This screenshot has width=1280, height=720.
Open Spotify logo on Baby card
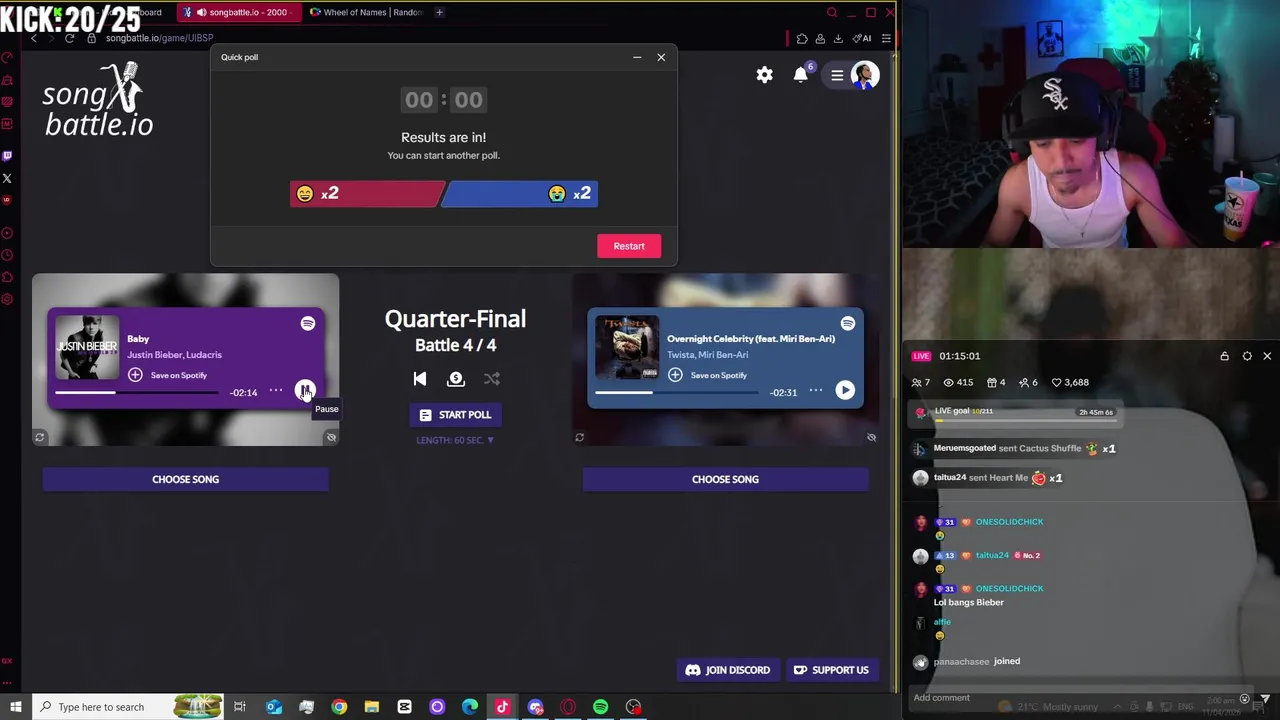point(308,323)
